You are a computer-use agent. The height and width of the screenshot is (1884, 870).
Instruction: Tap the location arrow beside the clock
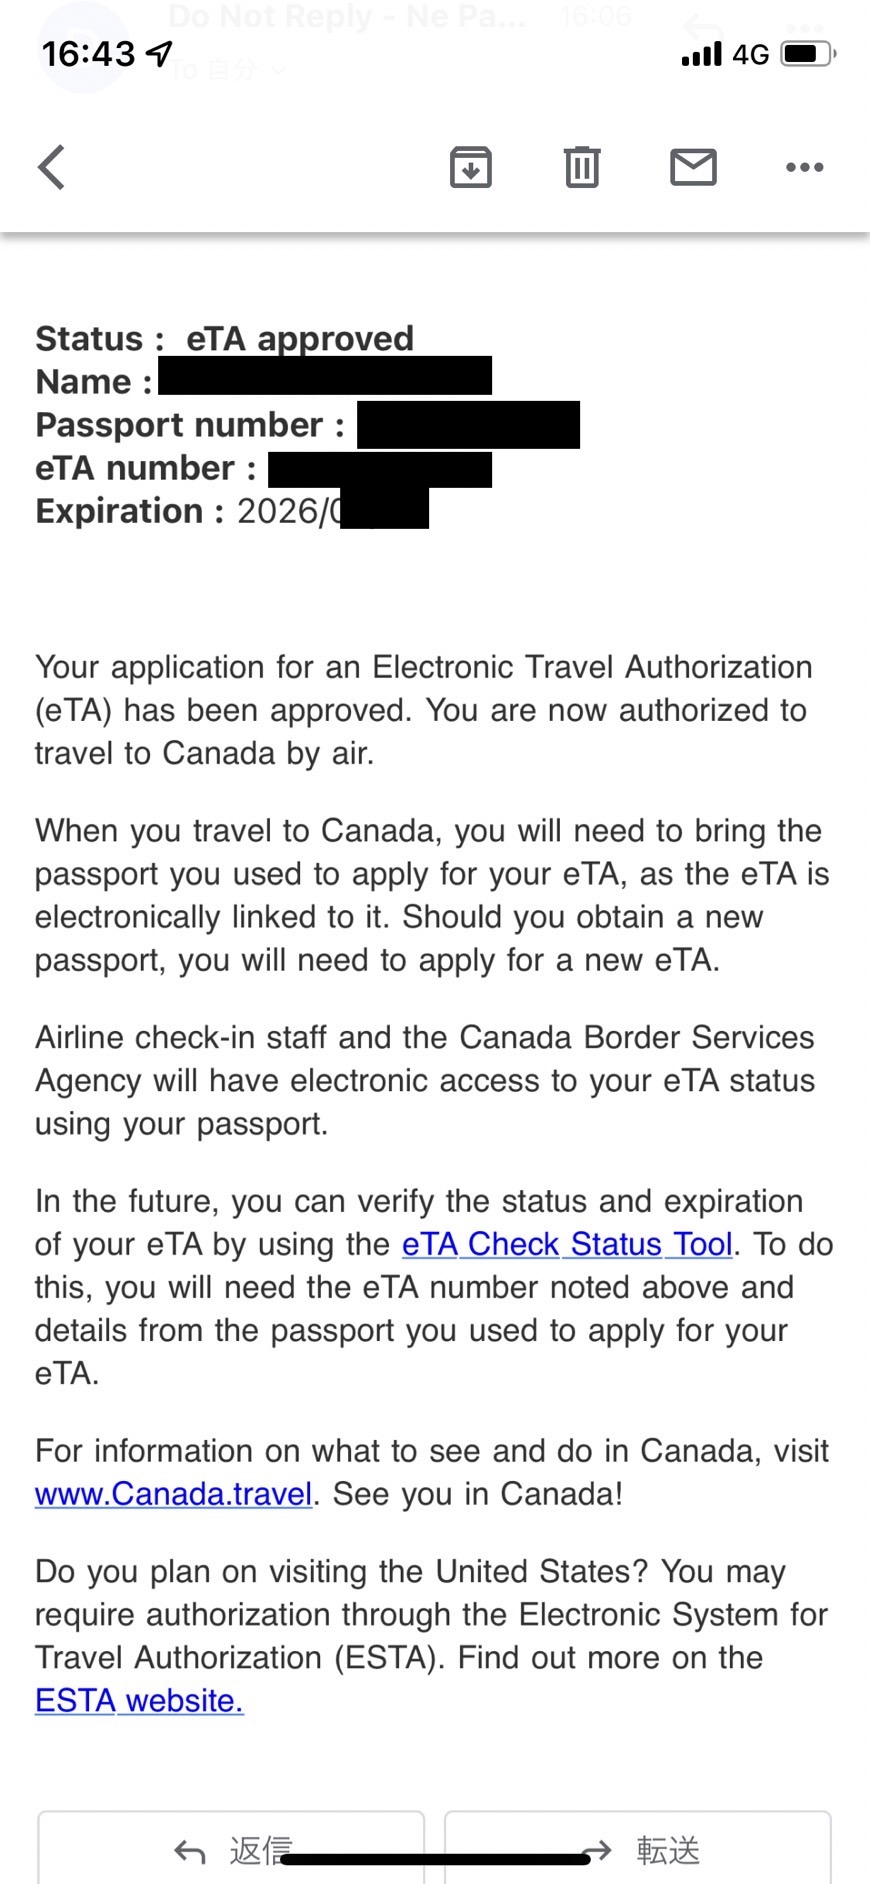pos(160,53)
